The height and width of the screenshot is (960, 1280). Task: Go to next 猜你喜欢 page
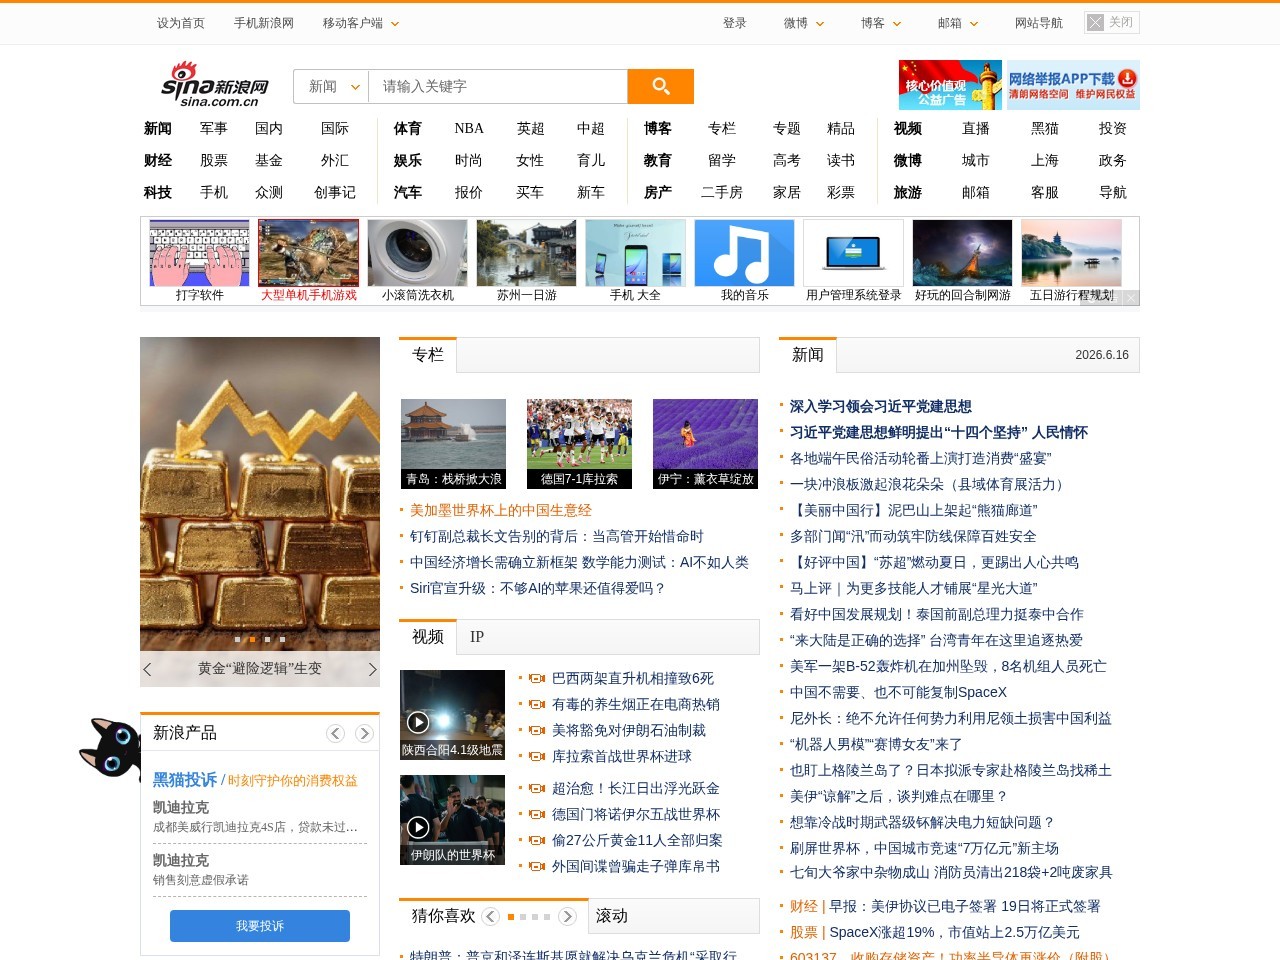click(567, 916)
